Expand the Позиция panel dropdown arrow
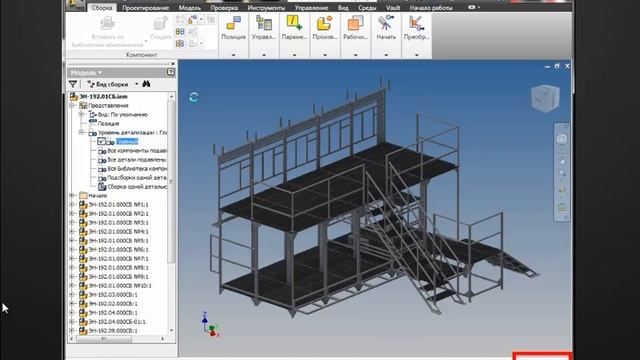640x360 pixels. tap(233, 55)
